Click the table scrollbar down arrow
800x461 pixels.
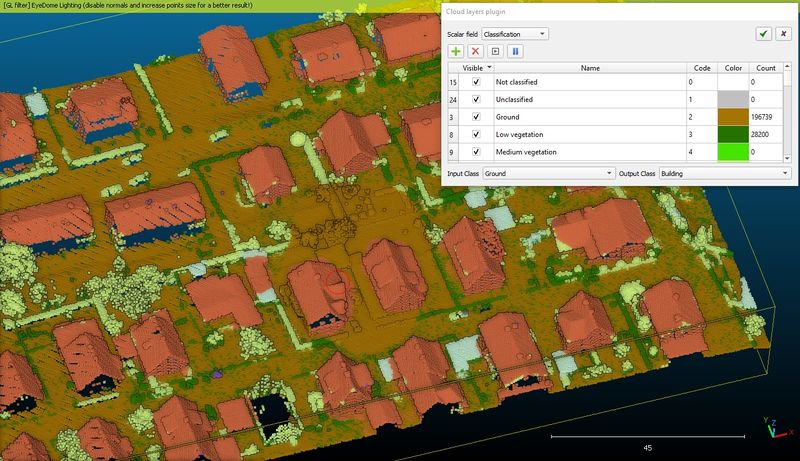(x=787, y=159)
